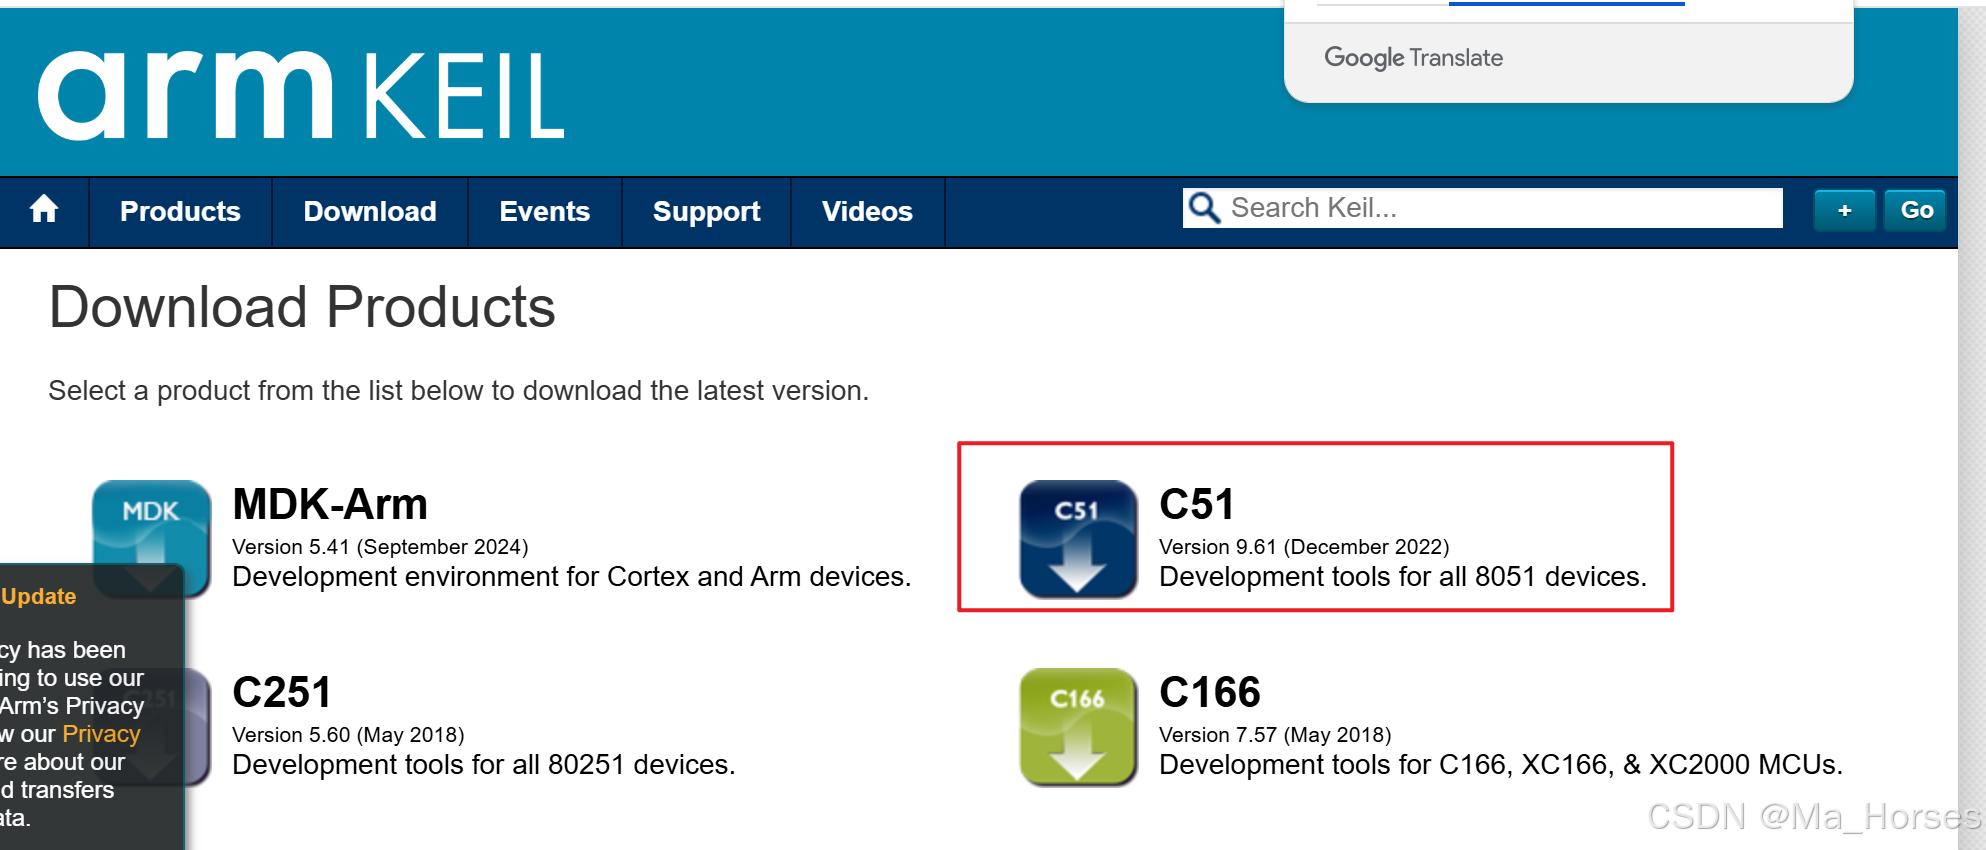
Task: Click the Go search button
Action: (x=1916, y=210)
